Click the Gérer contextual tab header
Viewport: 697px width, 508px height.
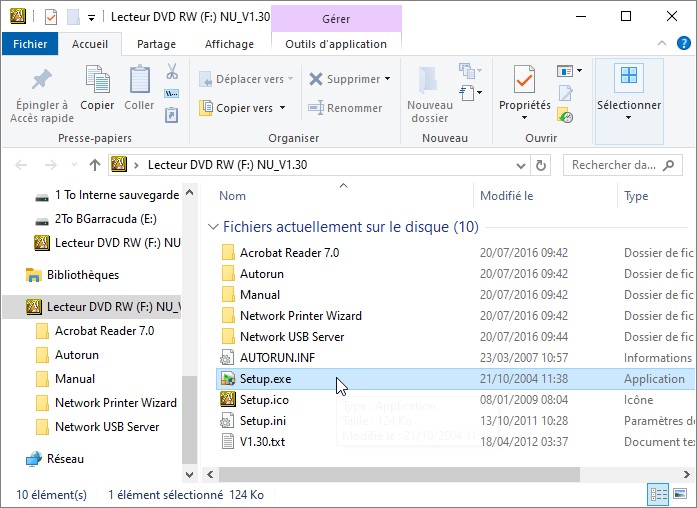336,19
